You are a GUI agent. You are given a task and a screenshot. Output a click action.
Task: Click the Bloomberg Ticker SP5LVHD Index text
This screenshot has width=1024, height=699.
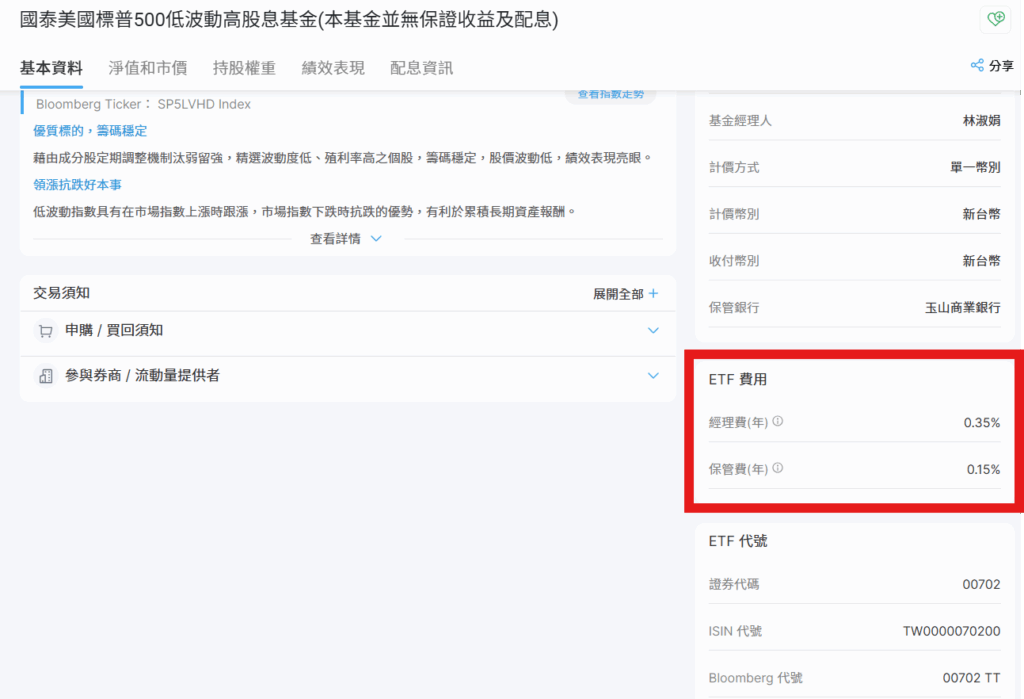(143, 105)
